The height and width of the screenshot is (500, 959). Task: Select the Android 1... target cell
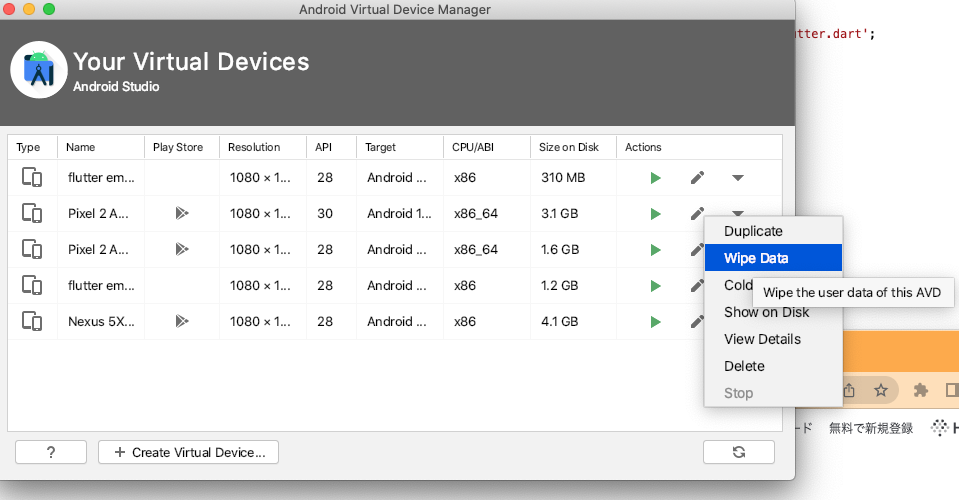(400, 213)
